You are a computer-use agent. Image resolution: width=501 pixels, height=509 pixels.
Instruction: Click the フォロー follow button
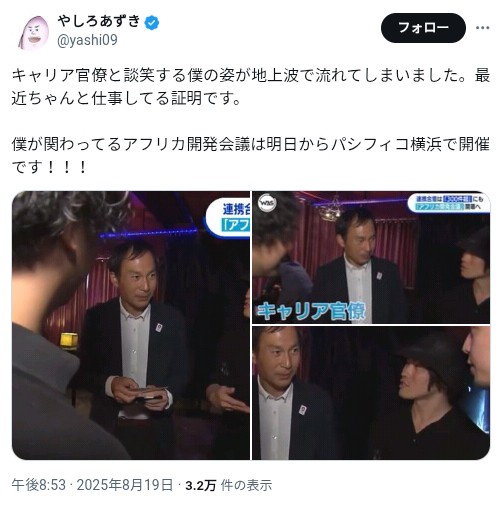tap(423, 28)
